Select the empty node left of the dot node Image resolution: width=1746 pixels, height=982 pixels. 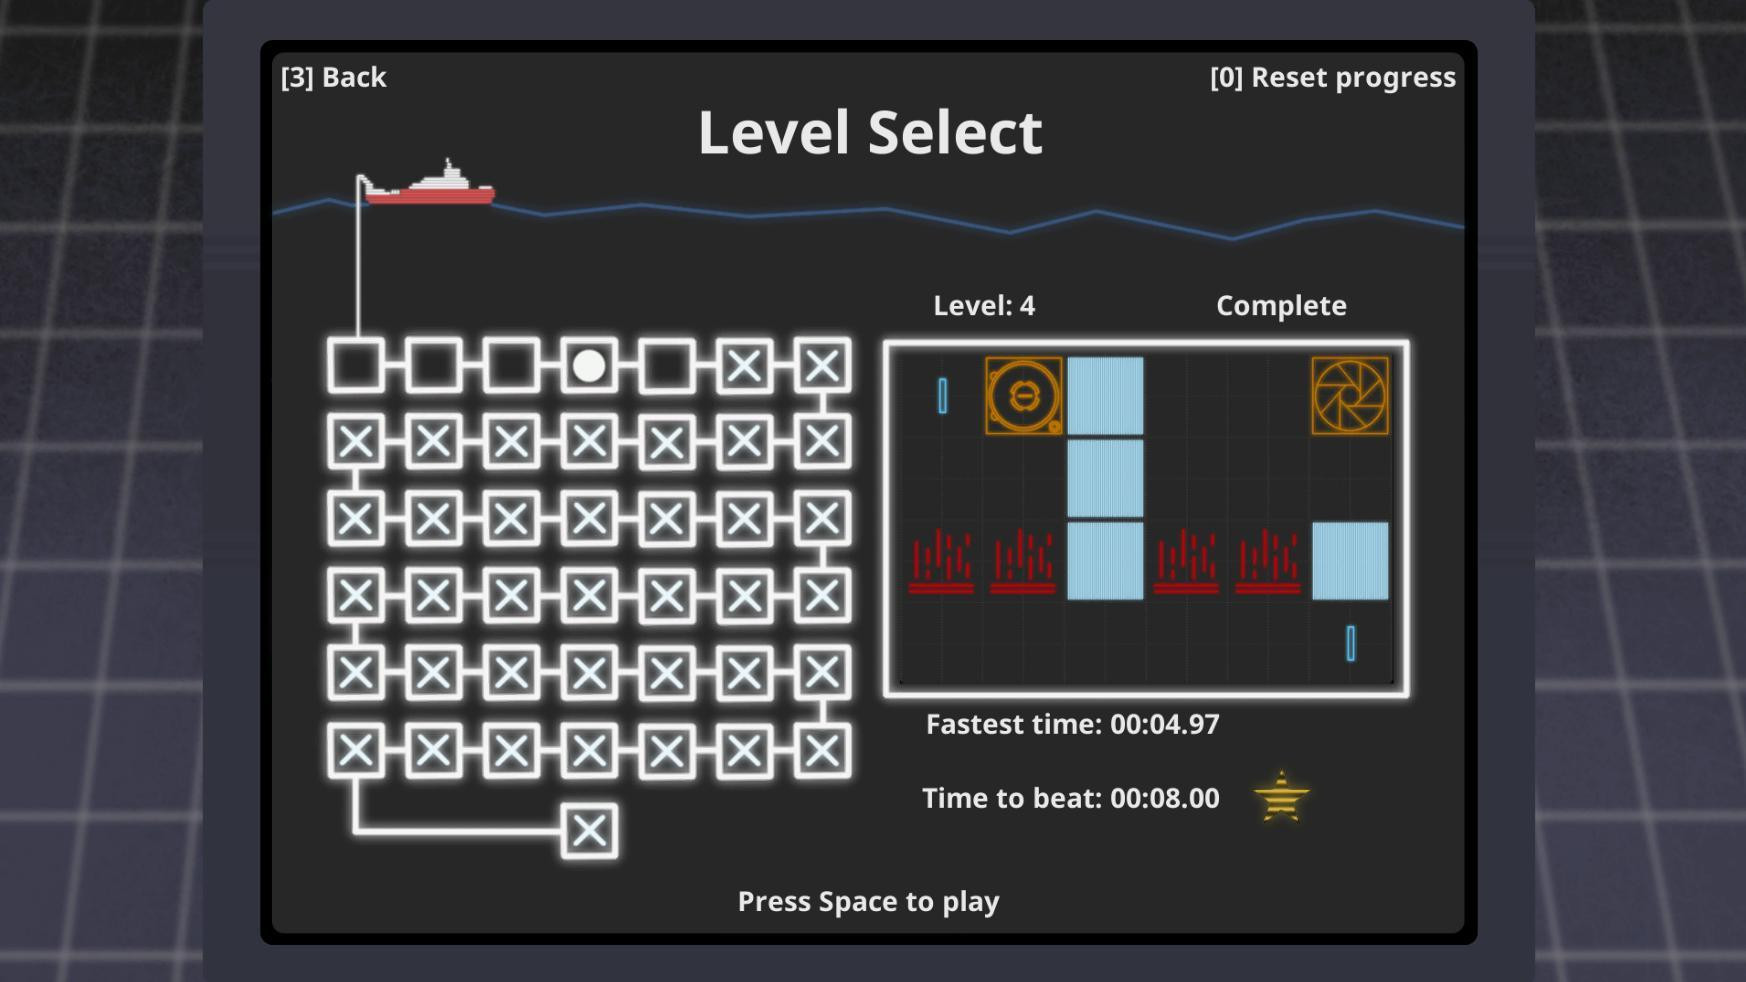511,366
